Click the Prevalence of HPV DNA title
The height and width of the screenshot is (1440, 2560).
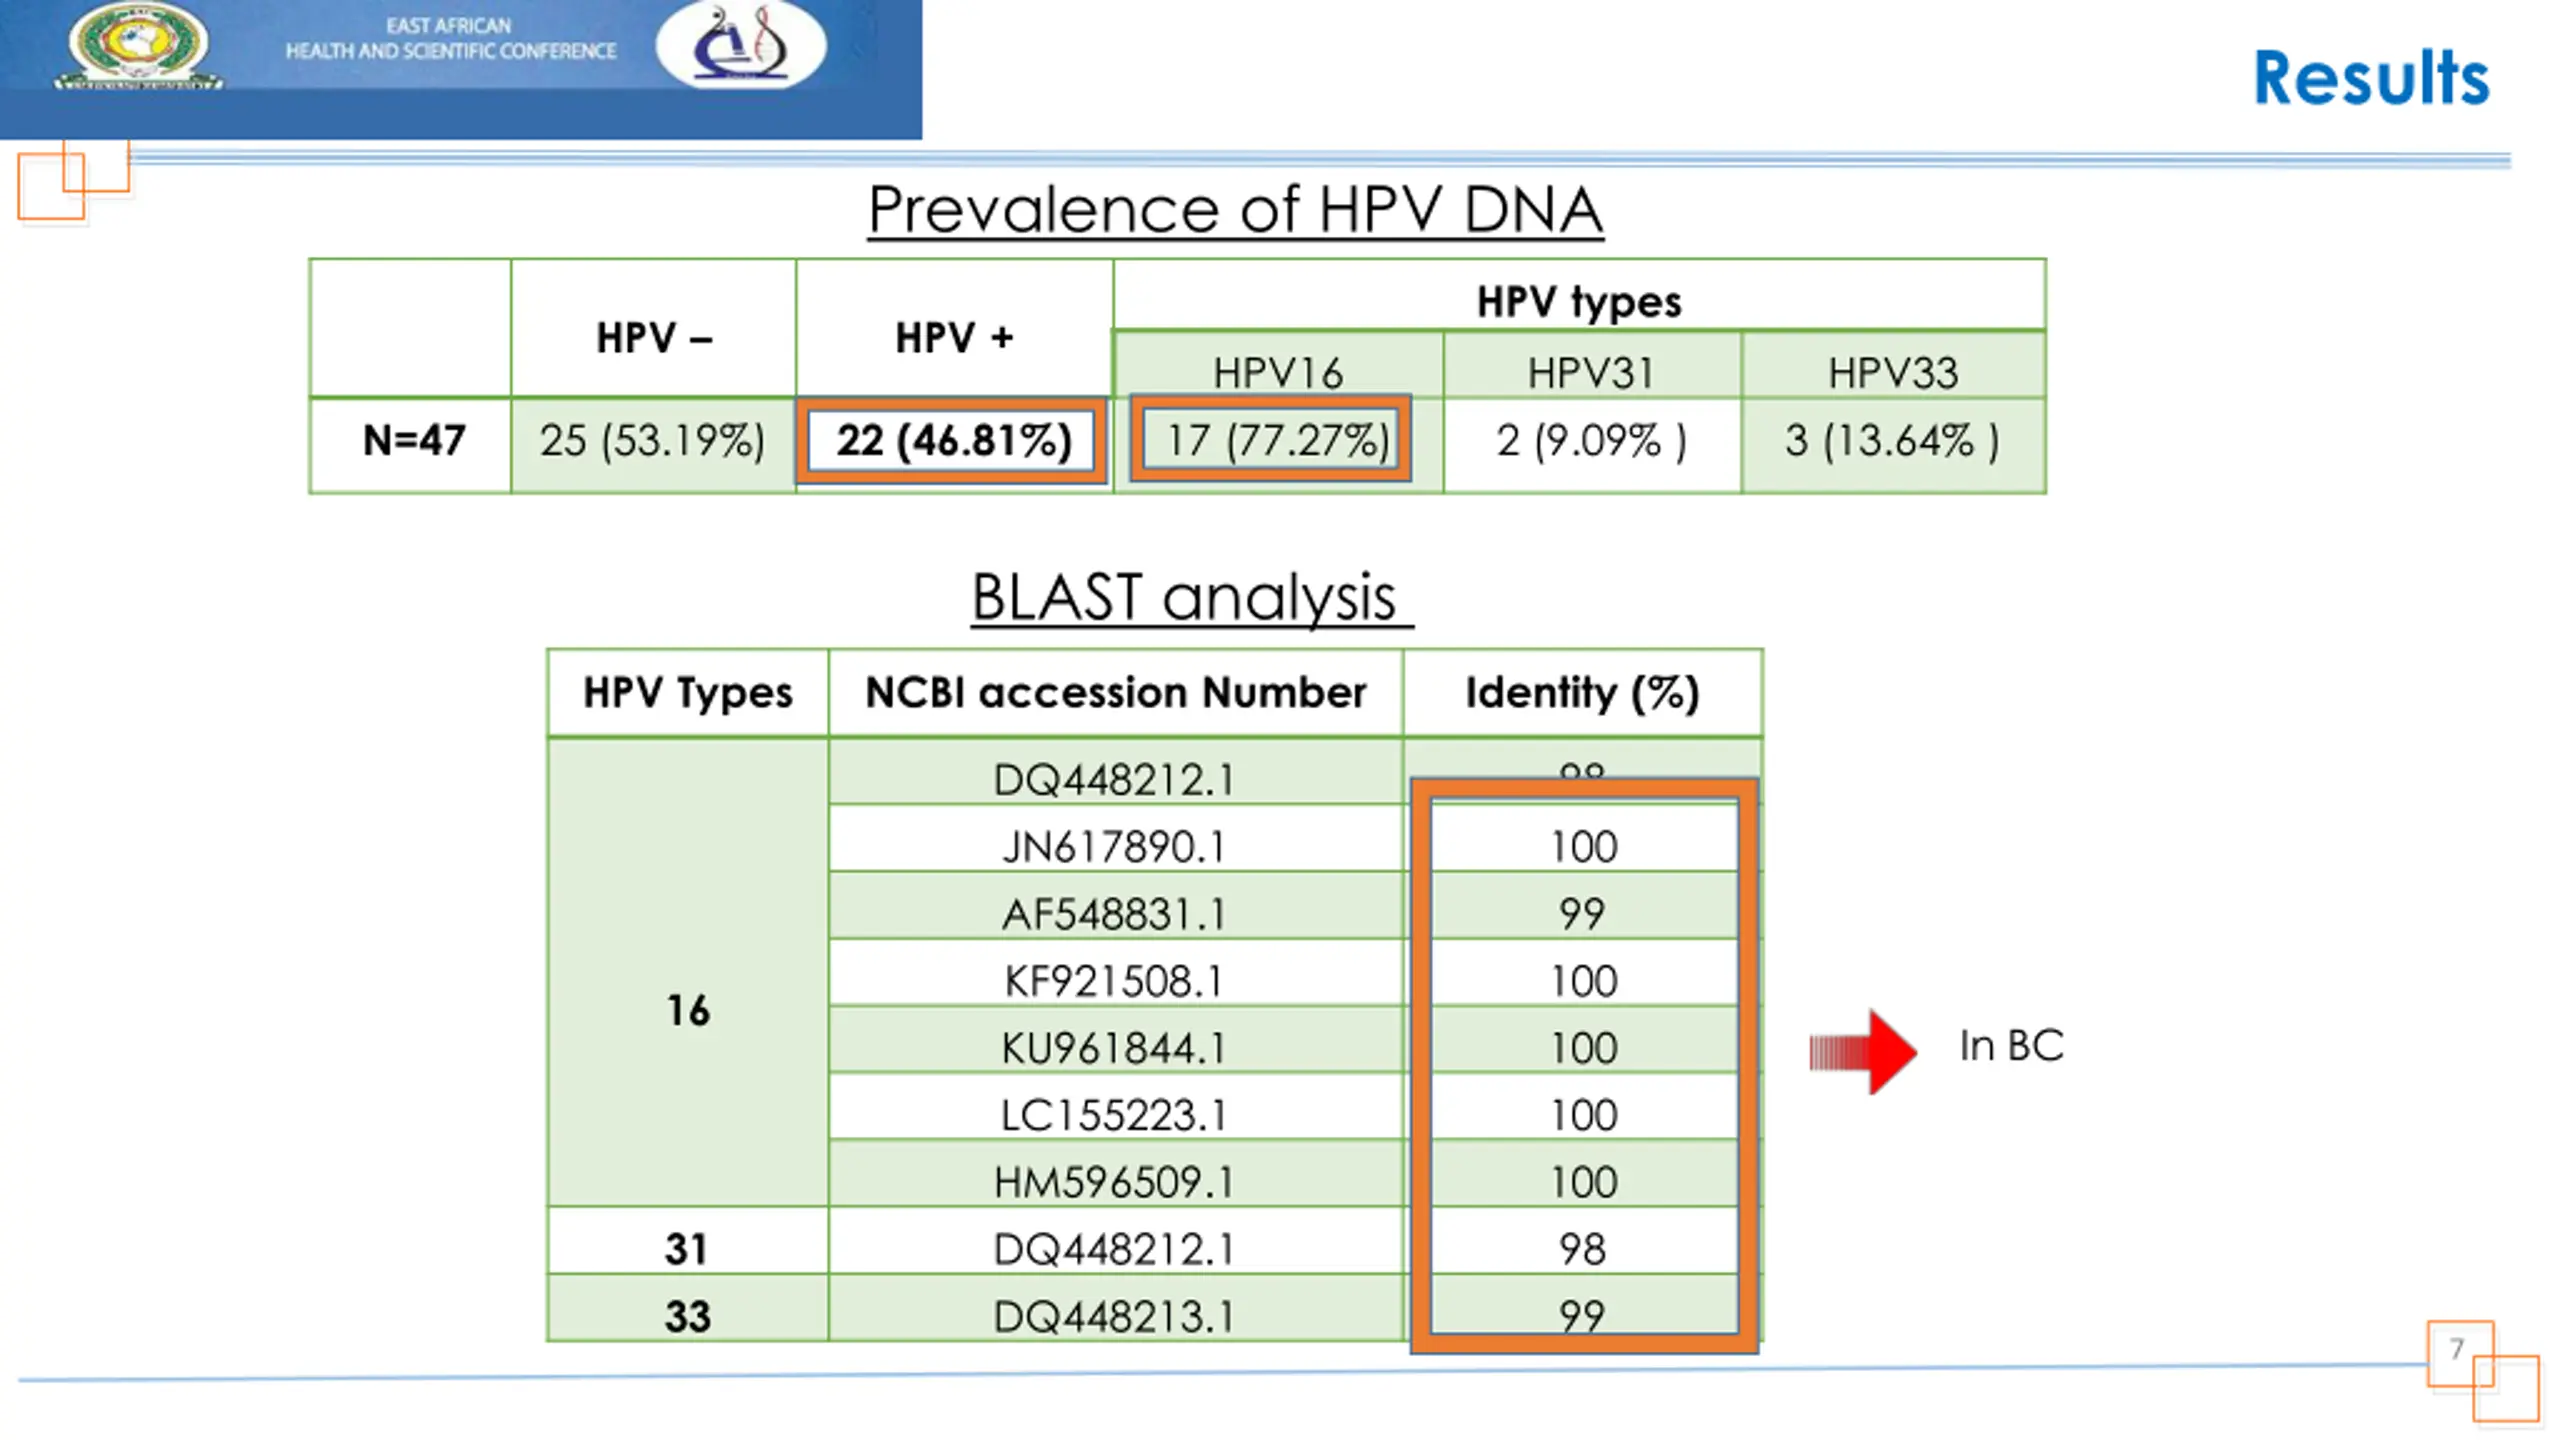(1236, 210)
